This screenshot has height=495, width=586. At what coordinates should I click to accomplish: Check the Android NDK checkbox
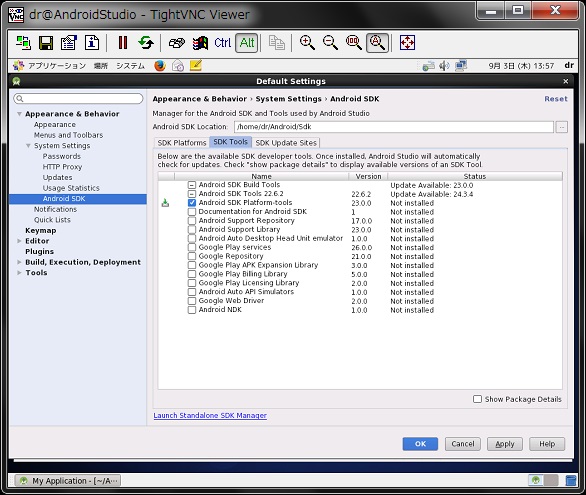tap(192, 310)
